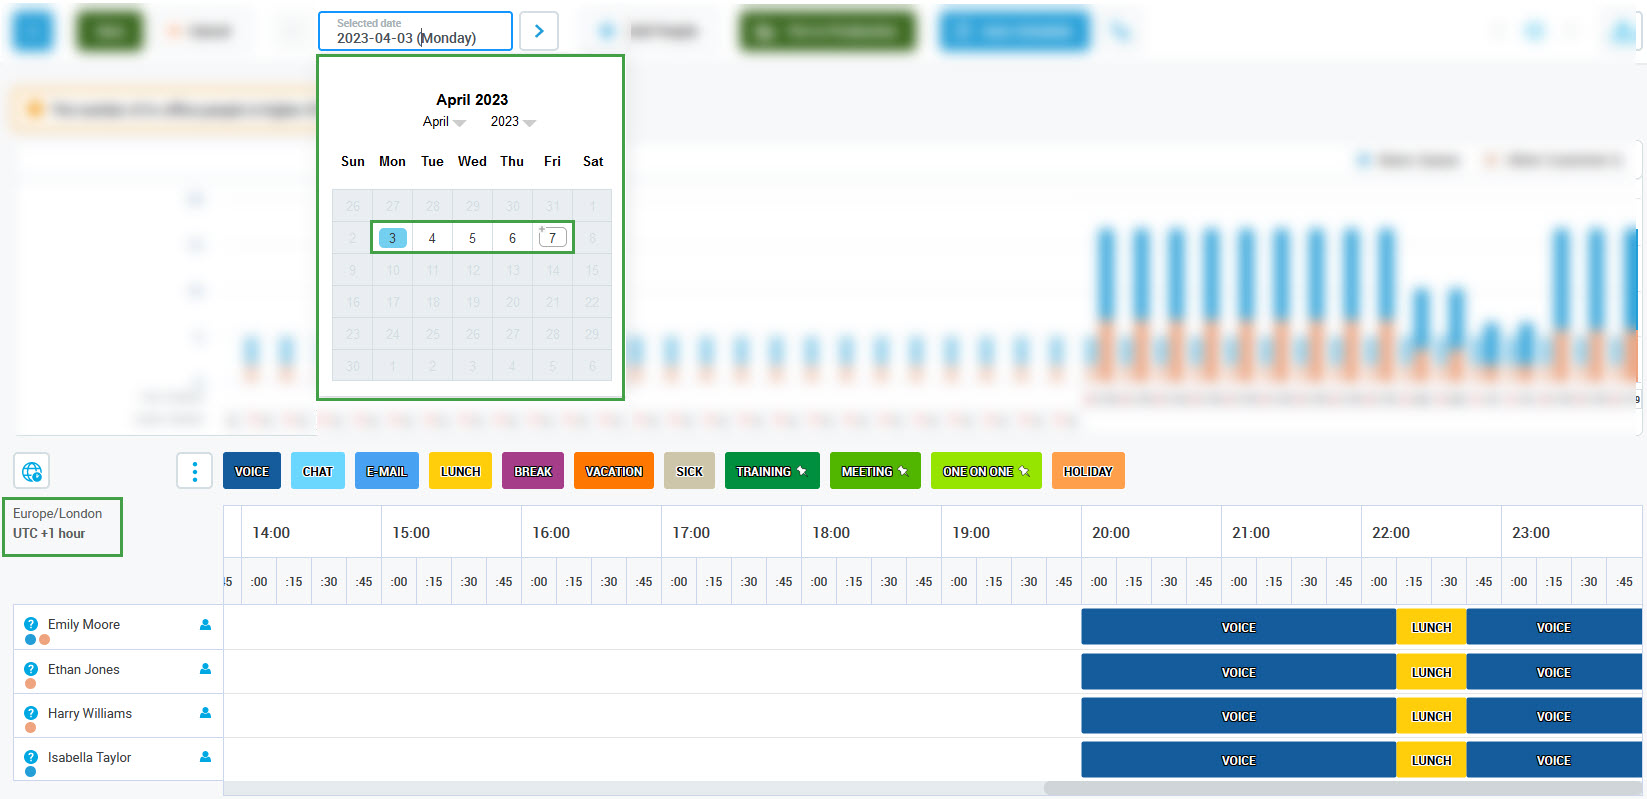Click the timezone globe icon

pyautogui.click(x=32, y=471)
